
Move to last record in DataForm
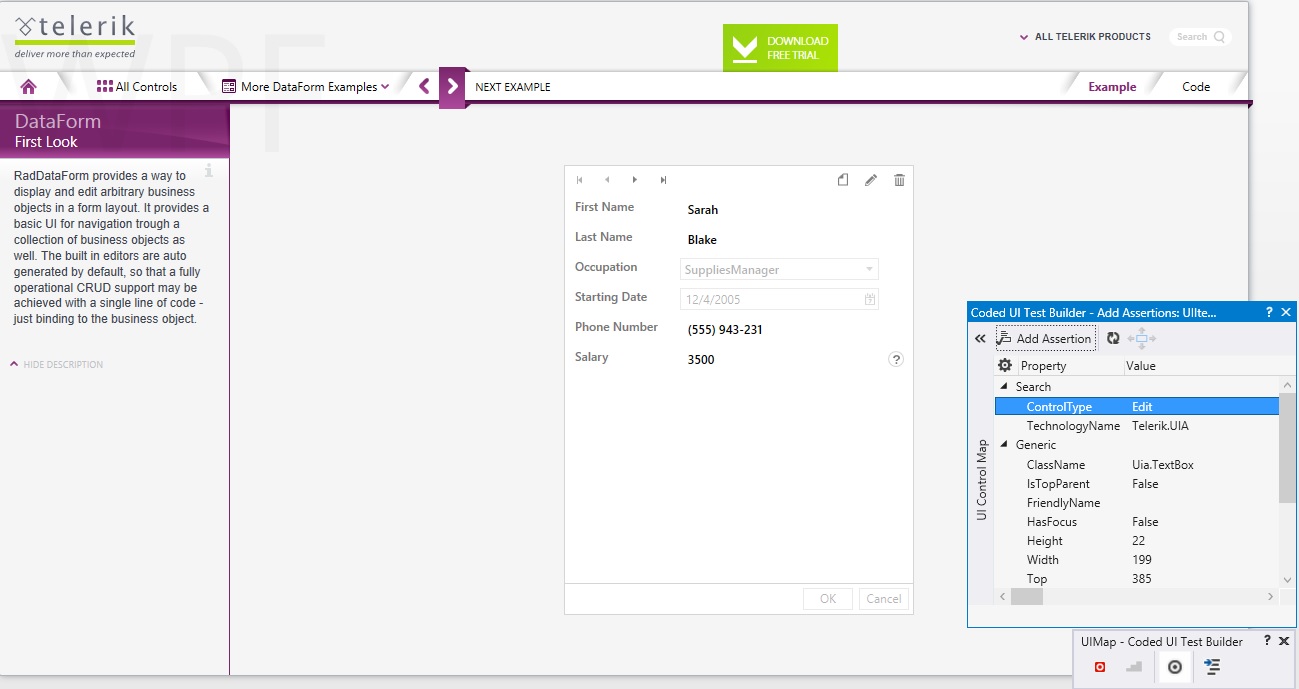point(663,180)
